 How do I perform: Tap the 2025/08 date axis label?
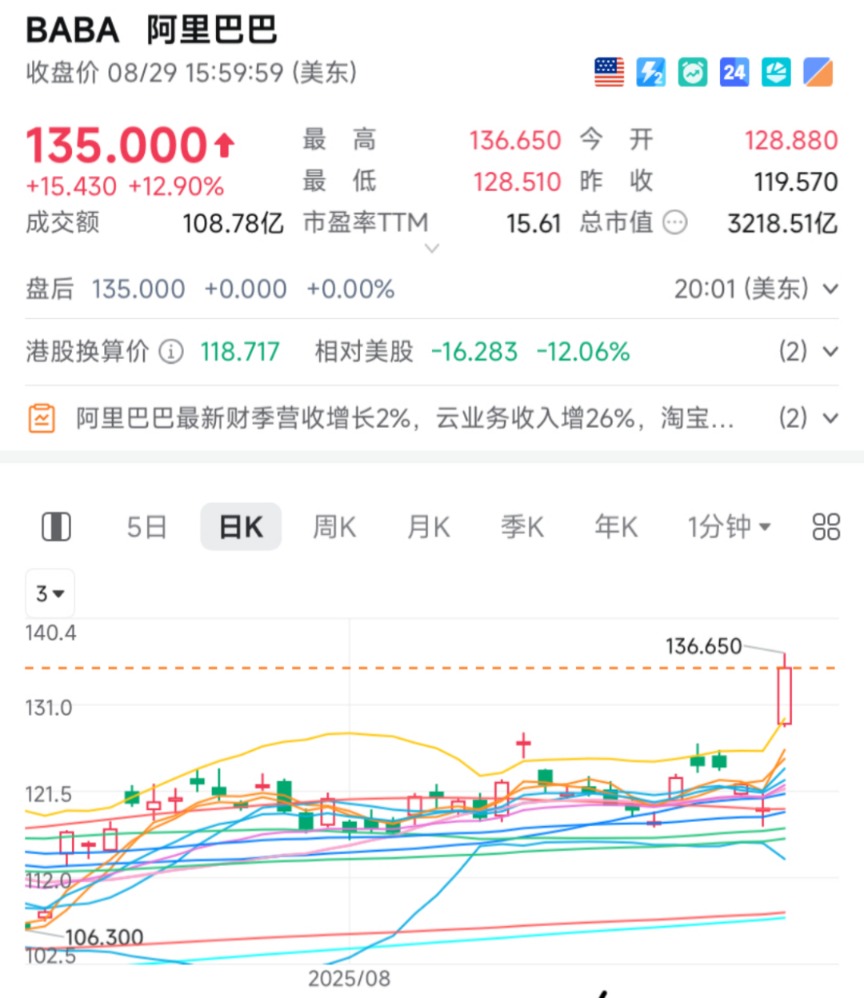point(349,979)
